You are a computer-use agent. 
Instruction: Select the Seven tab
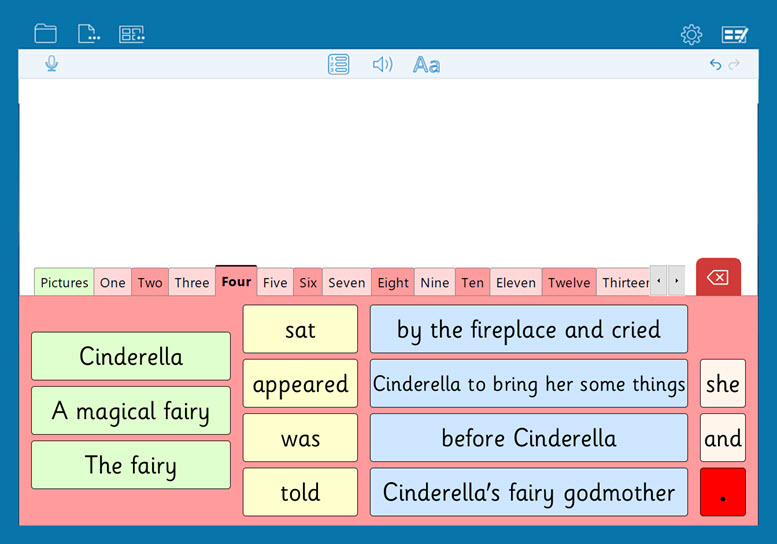pos(346,282)
